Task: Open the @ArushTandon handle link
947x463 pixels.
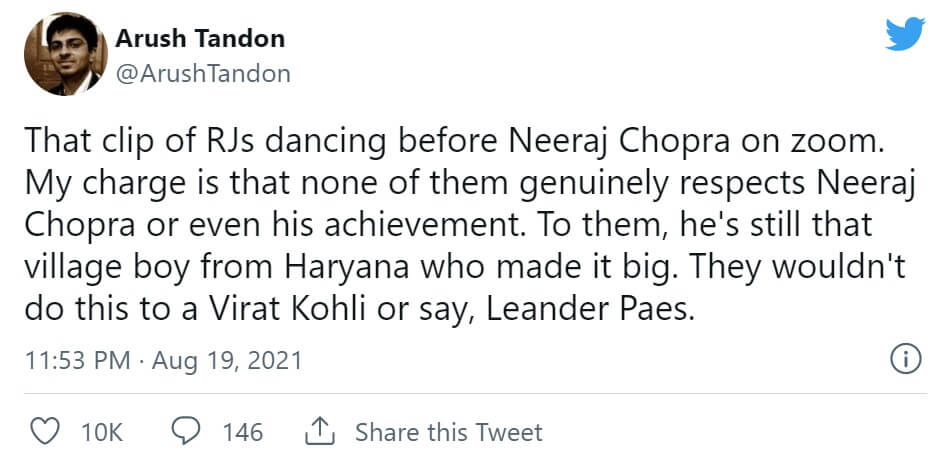Action: coord(203,73)
